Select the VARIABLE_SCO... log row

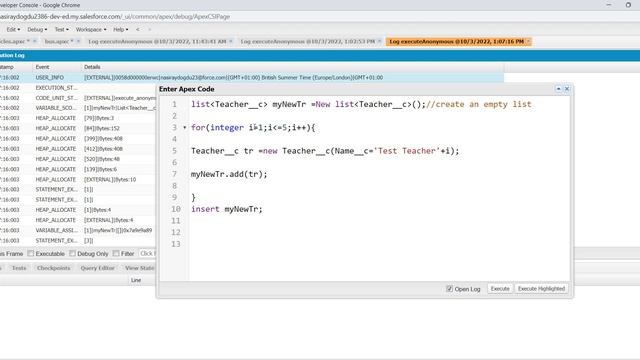78,108
